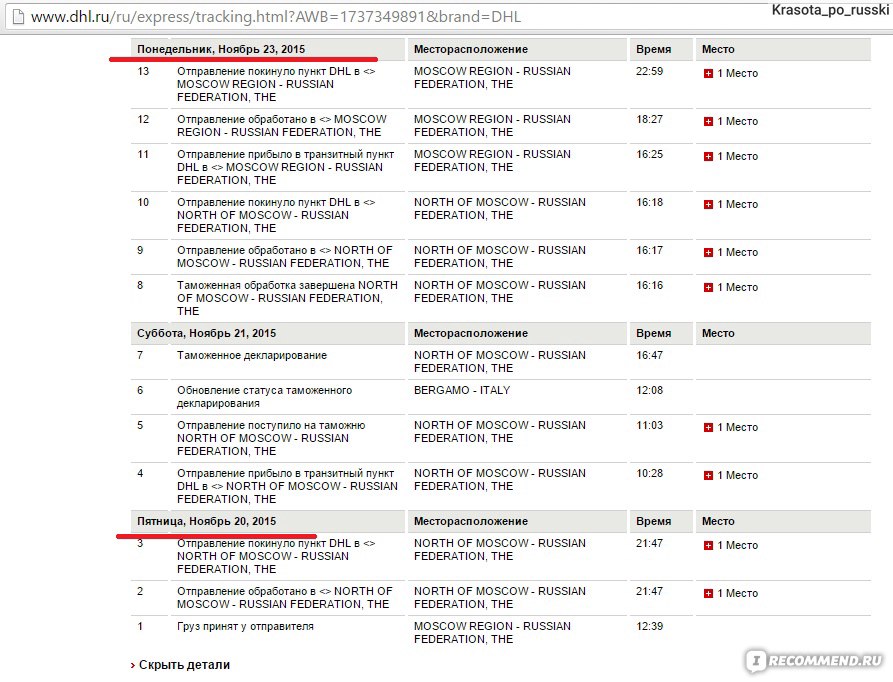893x682 pixels.
Task: Click 'Груз принят у отправителя' status
Action: (x=245, y=626)
